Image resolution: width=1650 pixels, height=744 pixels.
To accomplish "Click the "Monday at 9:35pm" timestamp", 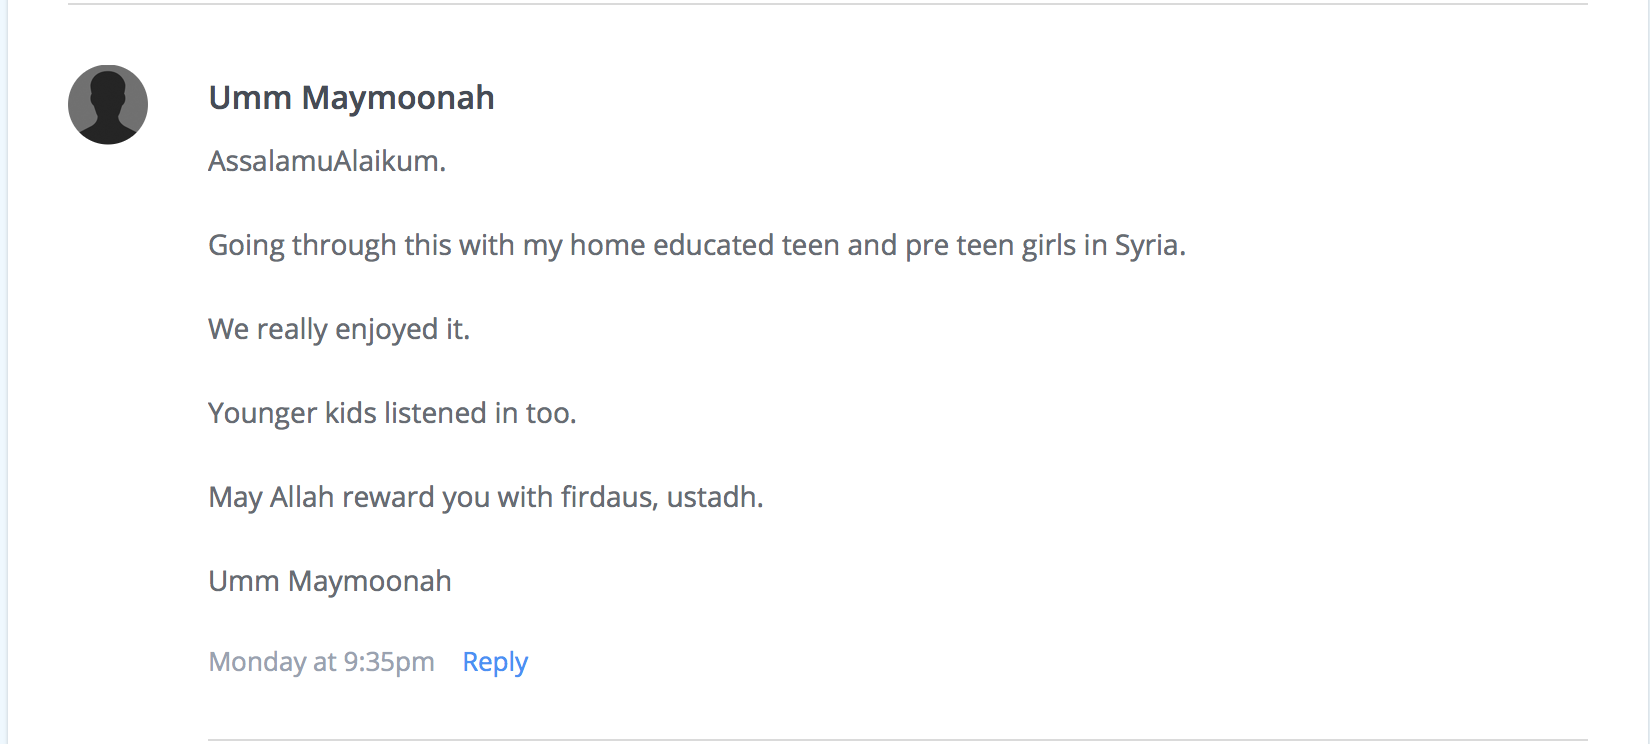I will (321, 662).
